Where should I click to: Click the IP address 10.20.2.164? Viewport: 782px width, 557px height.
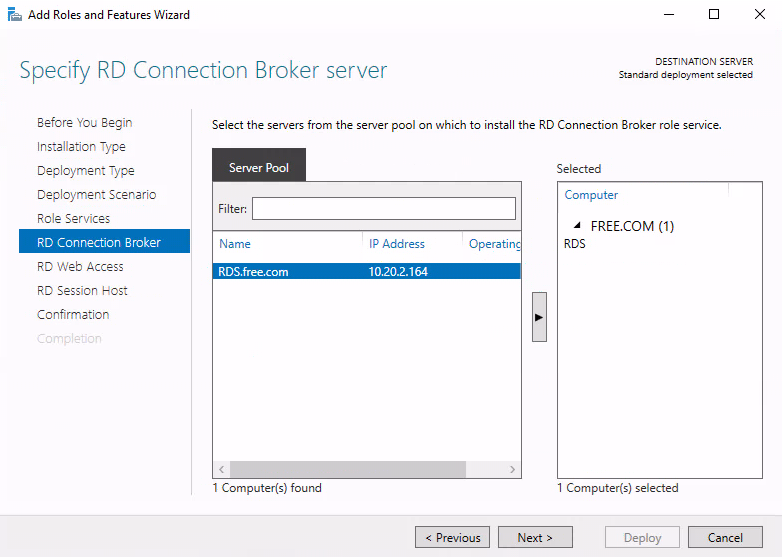[x=398, y=271]
